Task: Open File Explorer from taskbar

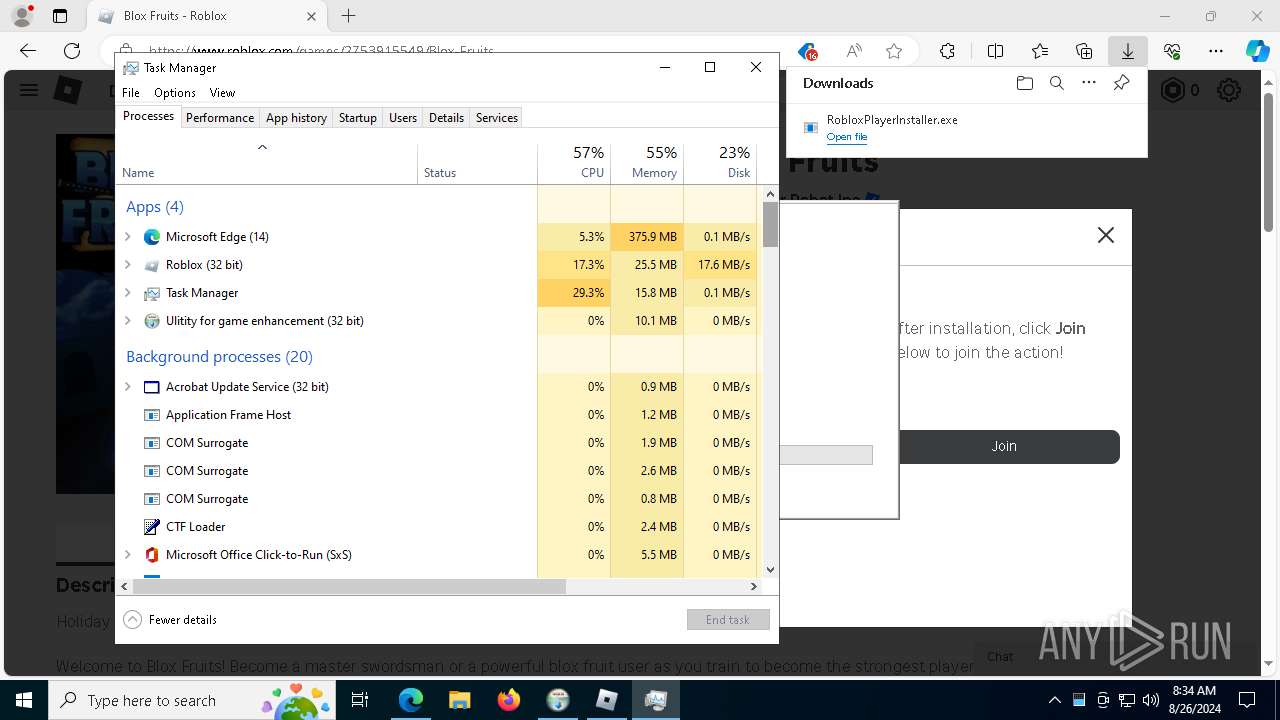Action: (x=459, y=700)
